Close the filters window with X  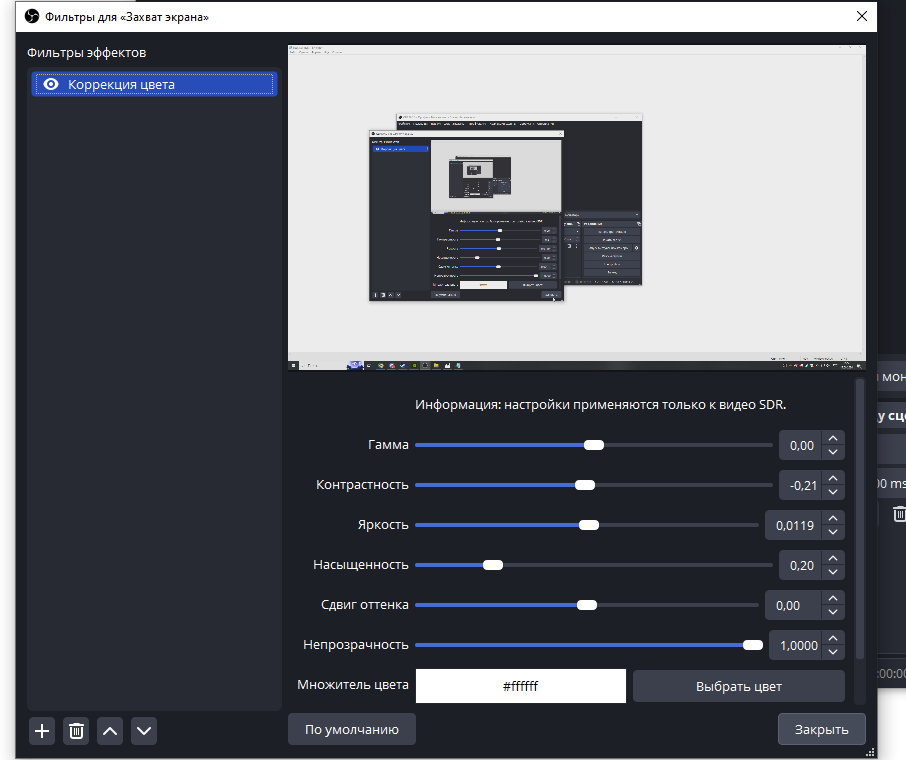pyautogui.click(x=862, y=16)
